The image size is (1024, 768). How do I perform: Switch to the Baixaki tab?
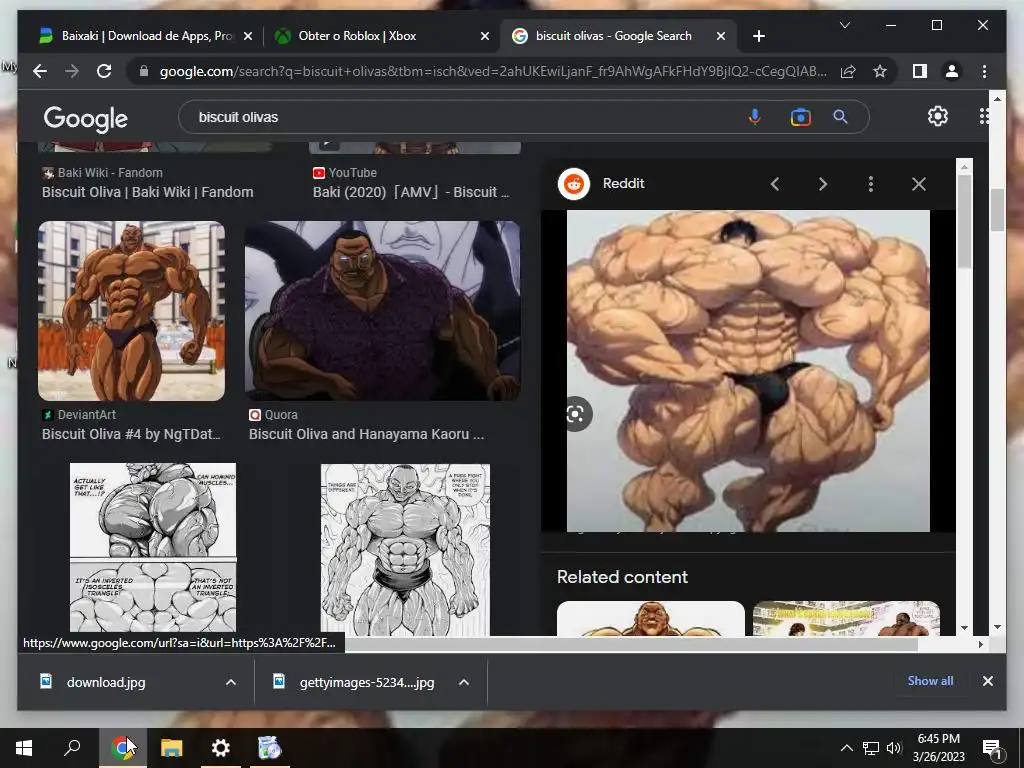(x=138, y=36)
